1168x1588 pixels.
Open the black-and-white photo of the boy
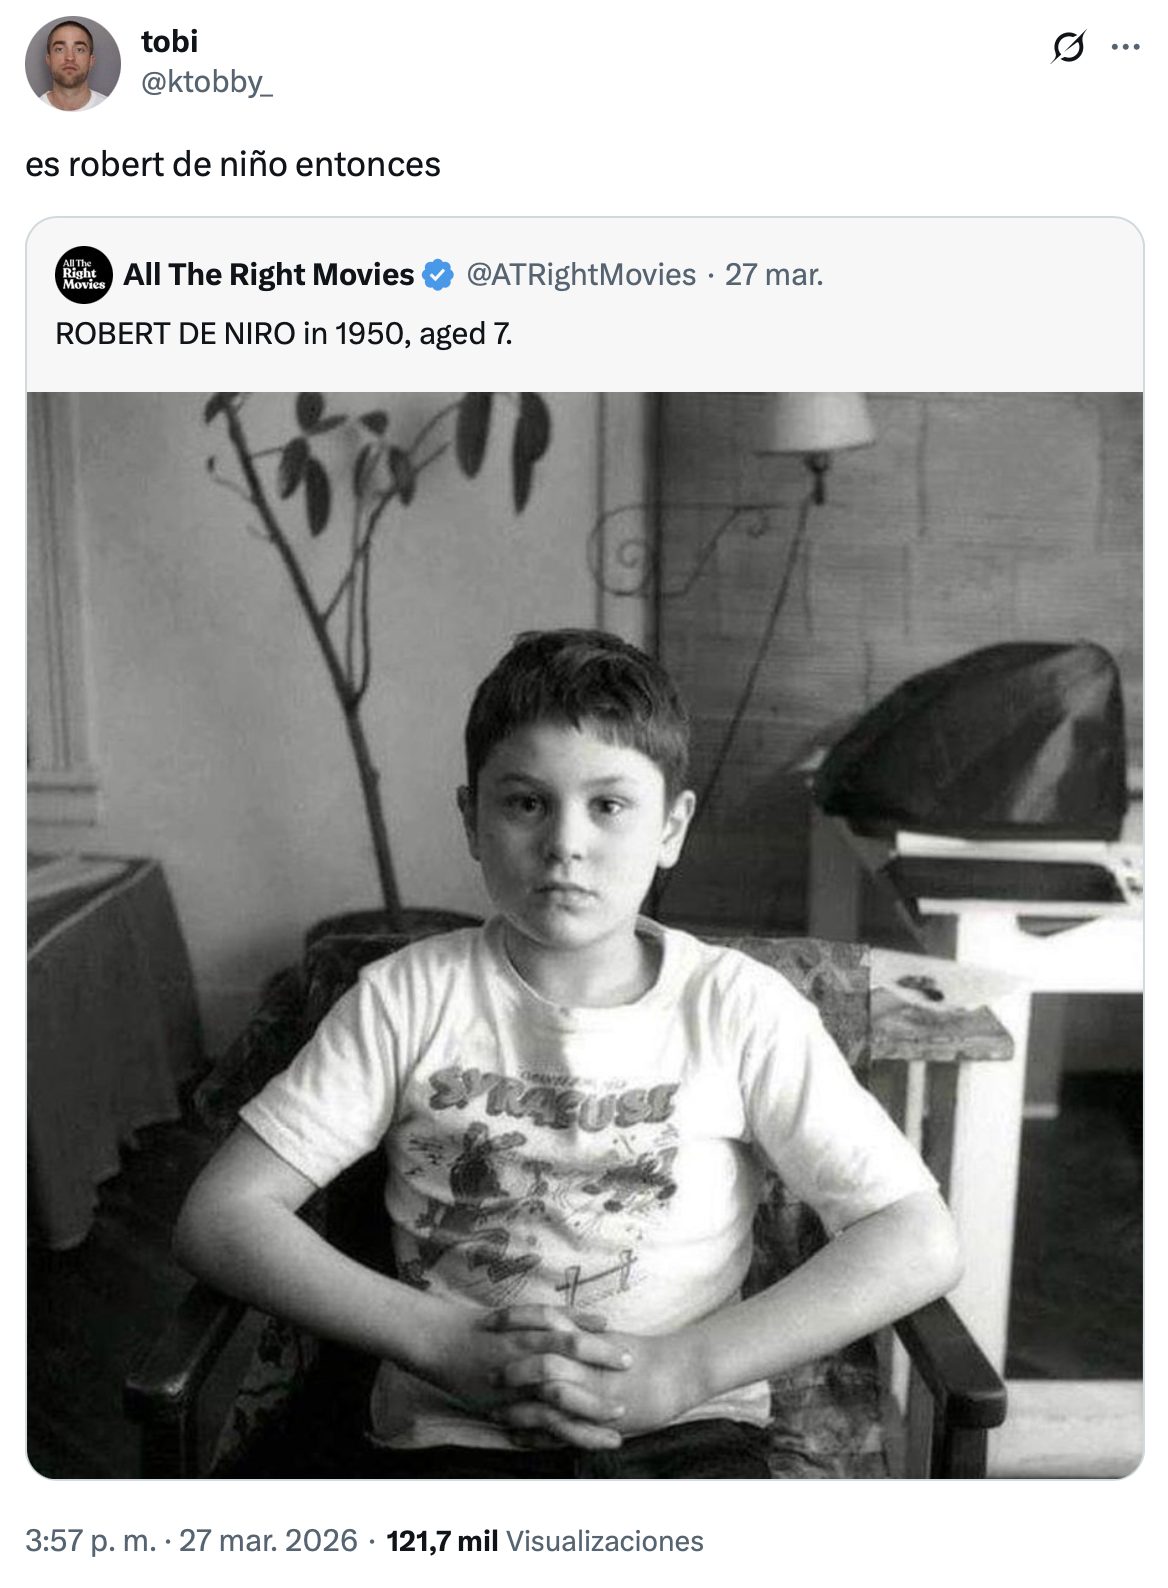[585, 935]
